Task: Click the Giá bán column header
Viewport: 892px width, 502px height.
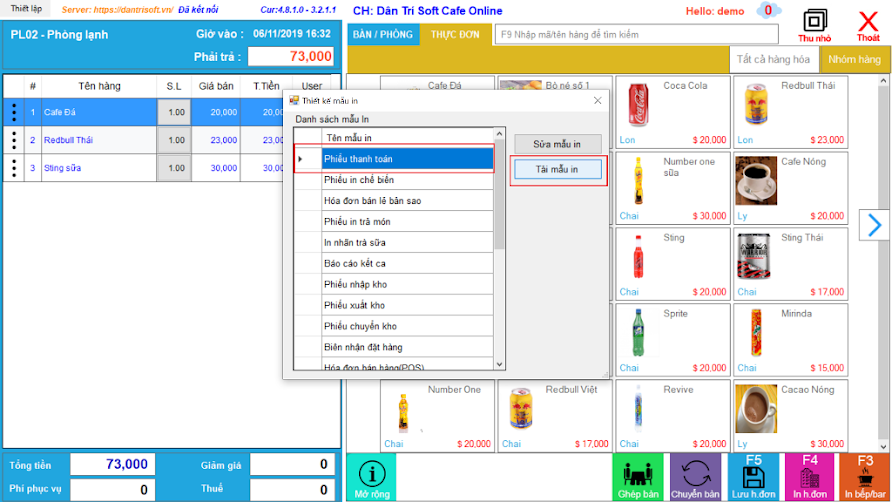Action: [216, 87]
